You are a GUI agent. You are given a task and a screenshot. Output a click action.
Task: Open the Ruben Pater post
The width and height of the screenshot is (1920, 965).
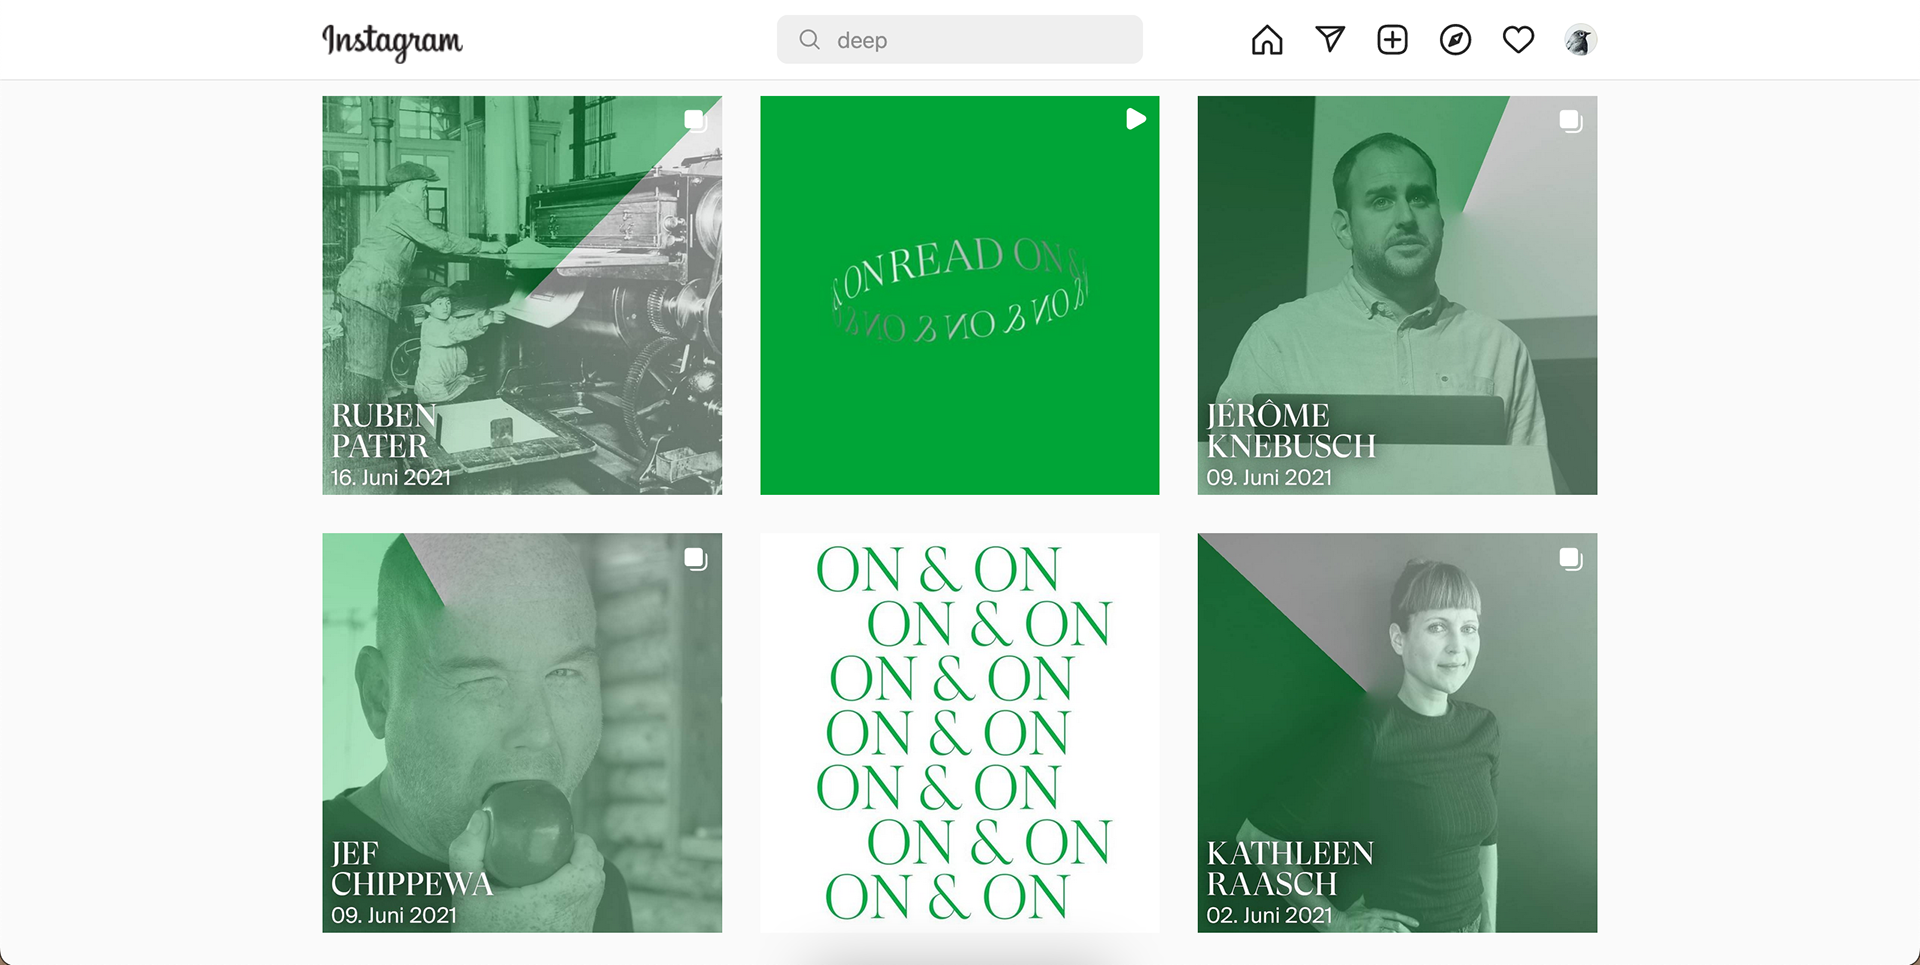click(522, 295)
